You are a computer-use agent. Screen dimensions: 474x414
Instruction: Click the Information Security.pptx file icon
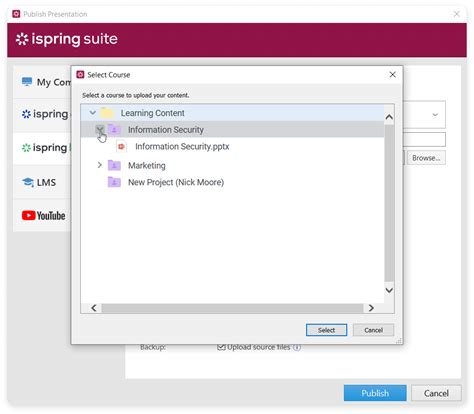(121, 146)
